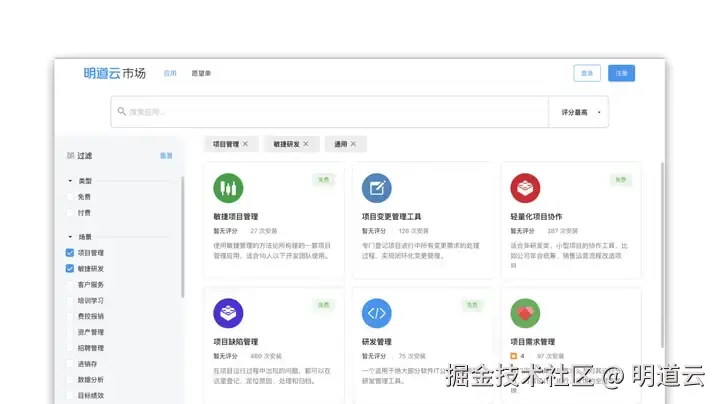The height and width of the screenshot is (404, 720).
Task: Click the 明道云市场 logo
Action: click(x=114, y=73)
